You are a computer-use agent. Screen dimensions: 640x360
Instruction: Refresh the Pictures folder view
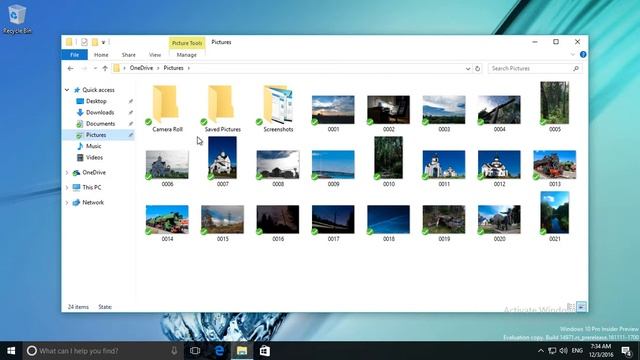478,69
